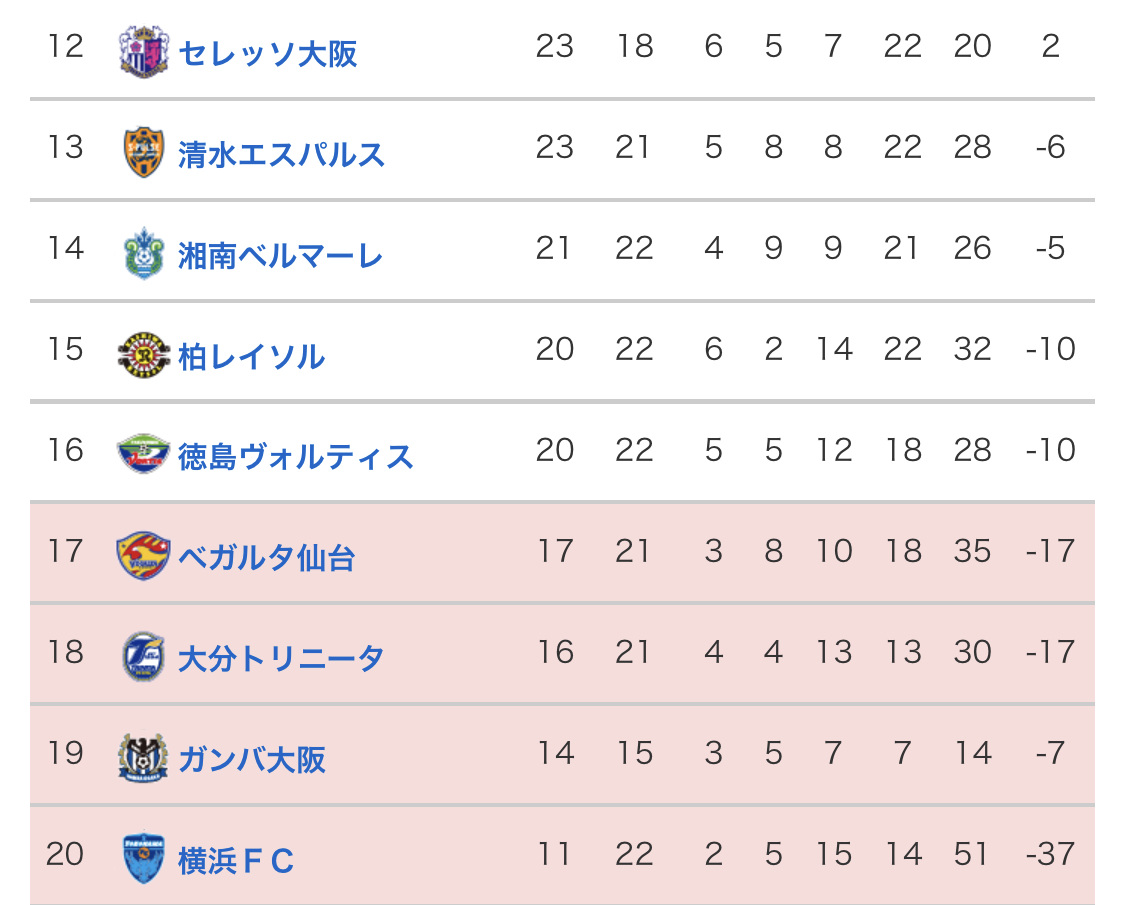Open the 大分トリニータ team link
The height and width of the screenshot is (905, 1125).
pyautogui.click(x=281, y=659)
